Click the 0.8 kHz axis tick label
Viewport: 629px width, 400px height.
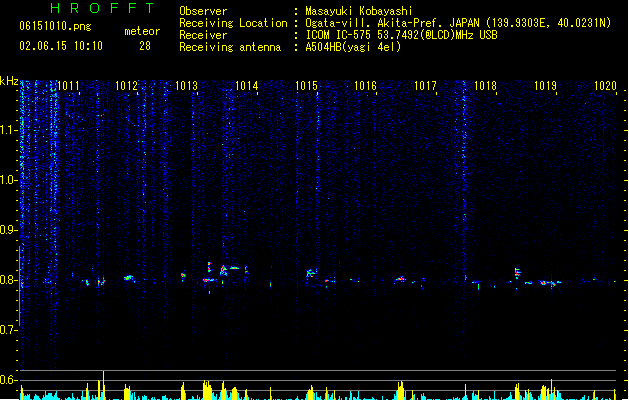[x=8, y=280]
